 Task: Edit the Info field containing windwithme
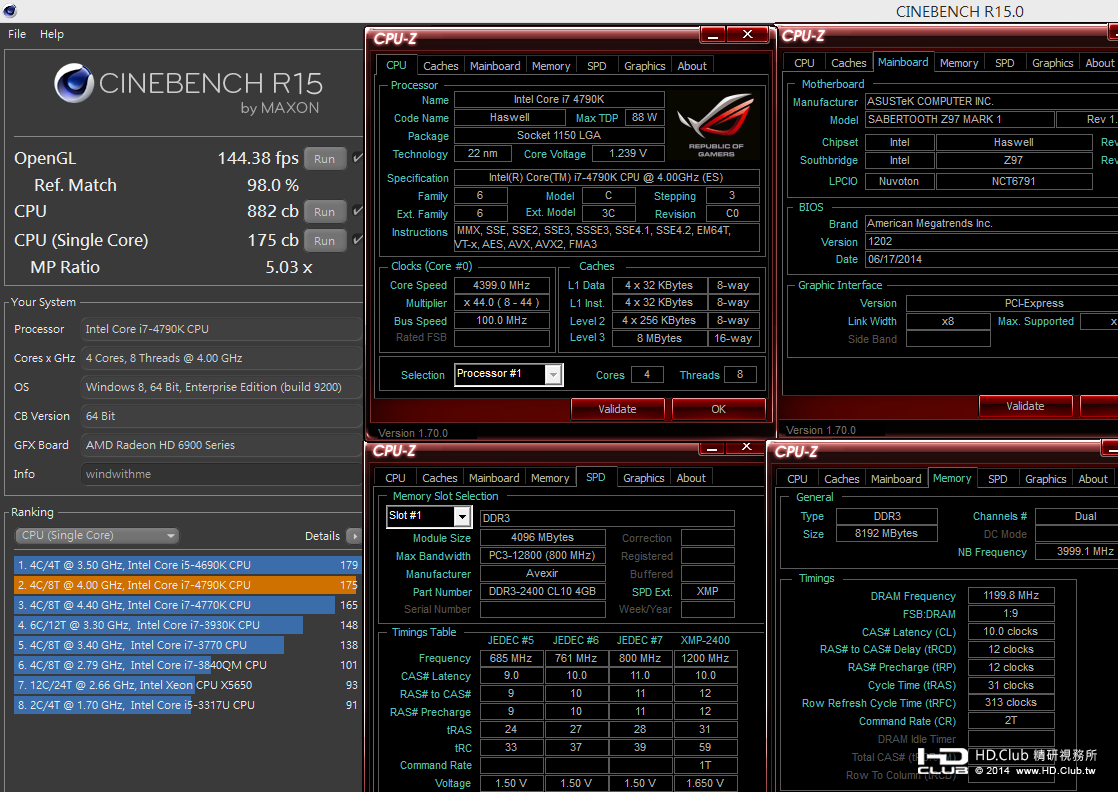(x=221, y=474)
